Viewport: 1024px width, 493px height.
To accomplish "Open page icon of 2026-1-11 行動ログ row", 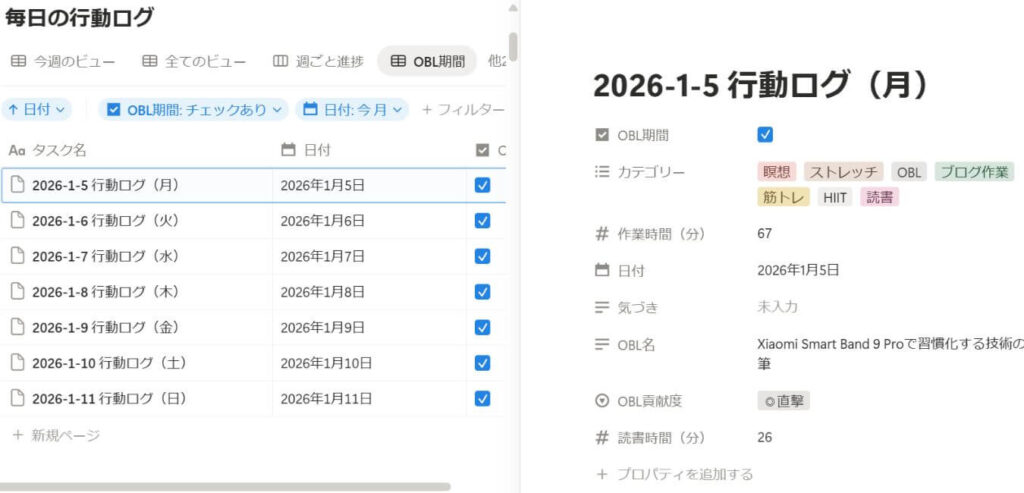I will point(18,398).
